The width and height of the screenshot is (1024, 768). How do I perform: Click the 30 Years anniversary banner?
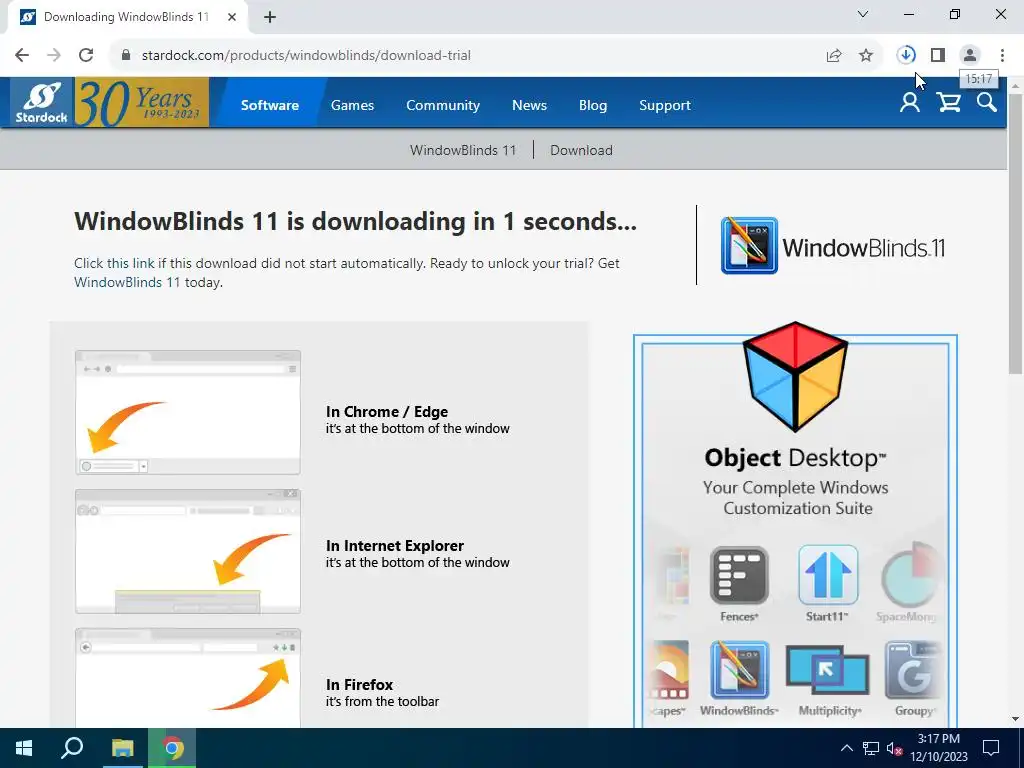click(x=142, y=103)
